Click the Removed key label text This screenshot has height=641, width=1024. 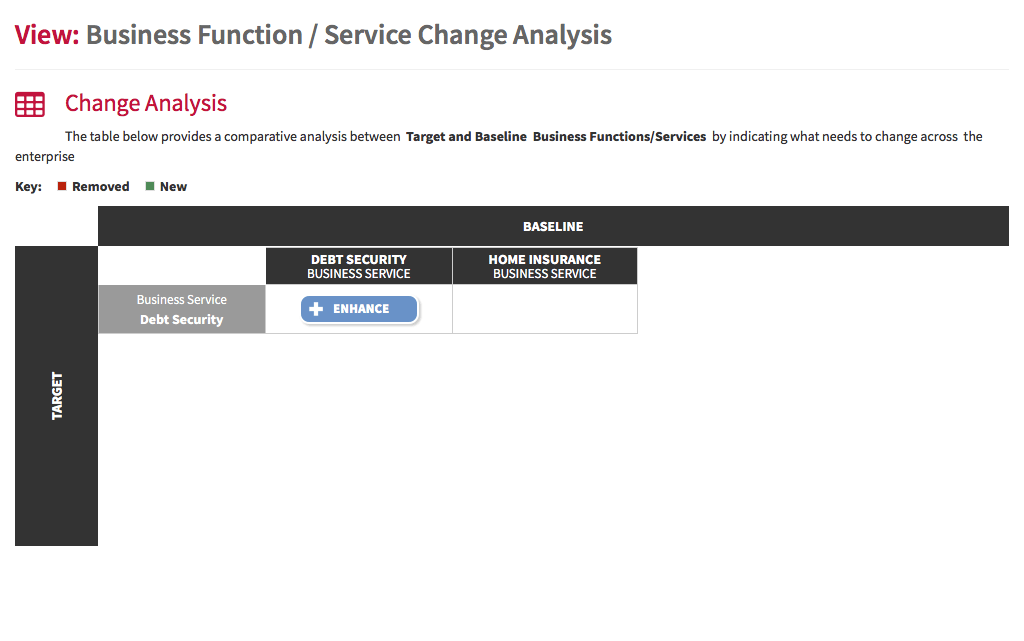(x=101, y=187)
